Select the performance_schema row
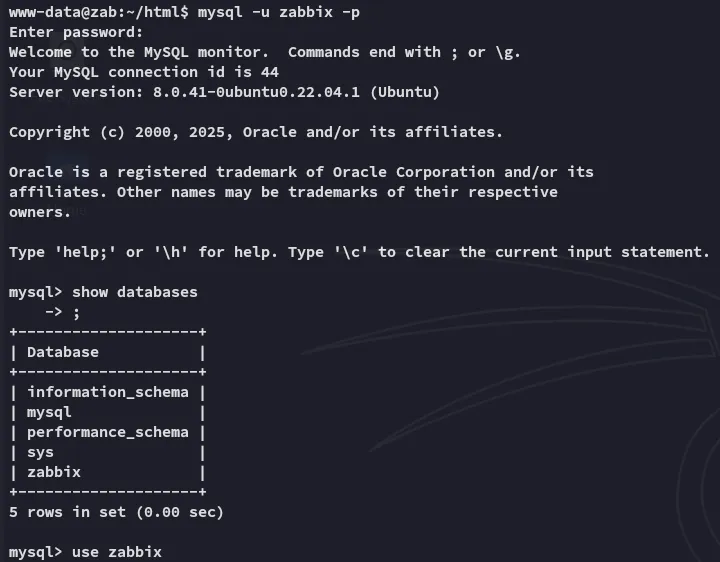720x562 pixels. point(107,432)
